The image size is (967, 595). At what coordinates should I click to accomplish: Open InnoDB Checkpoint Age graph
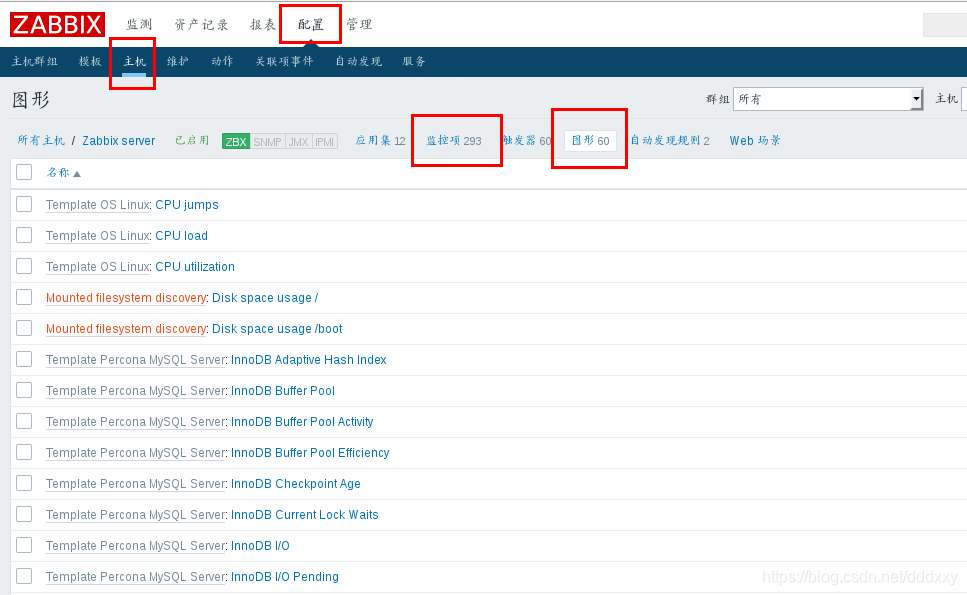pos(296,483)
